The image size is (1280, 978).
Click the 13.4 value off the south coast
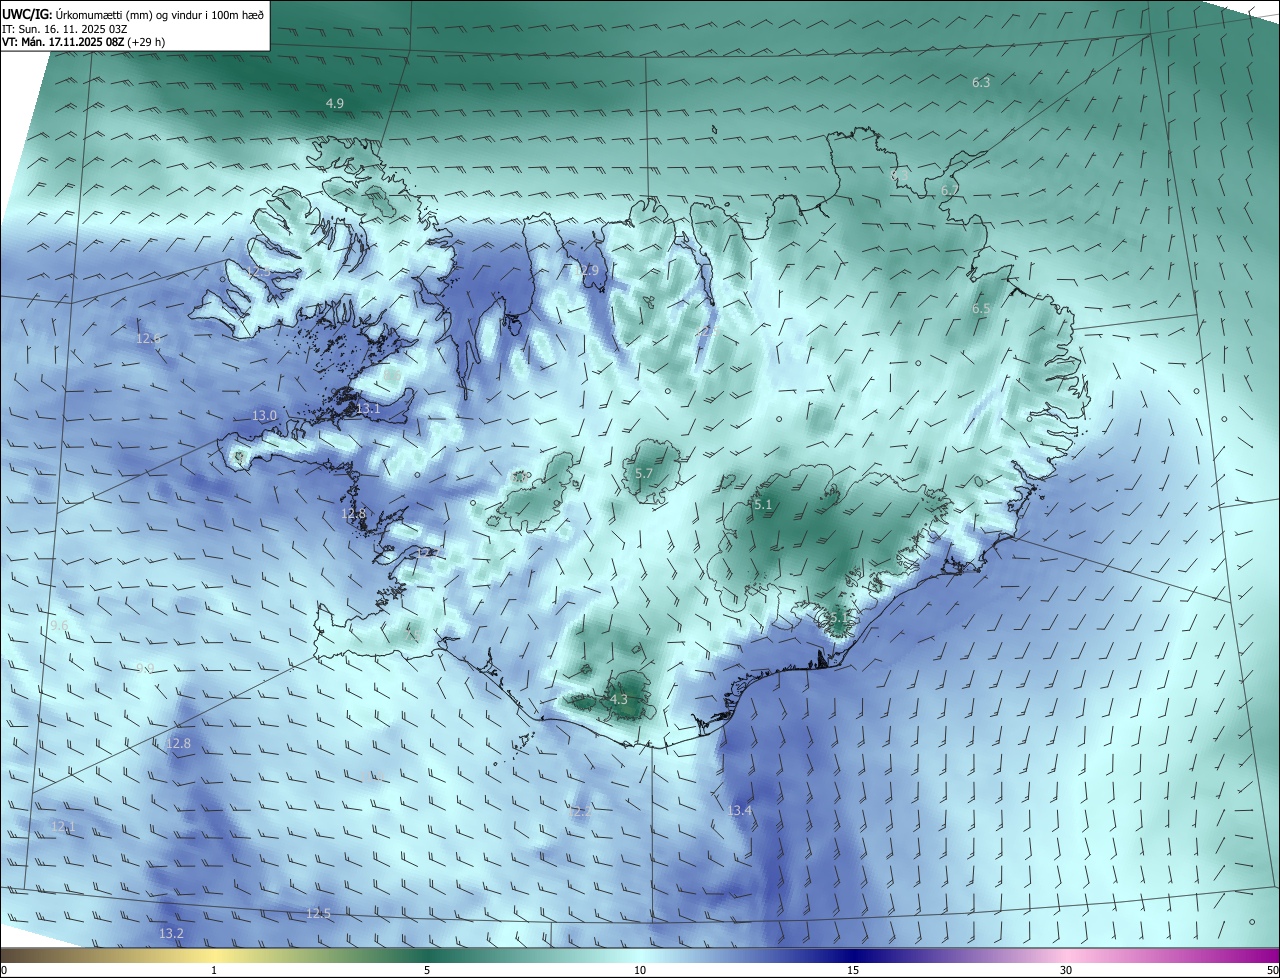click(739, 810)
